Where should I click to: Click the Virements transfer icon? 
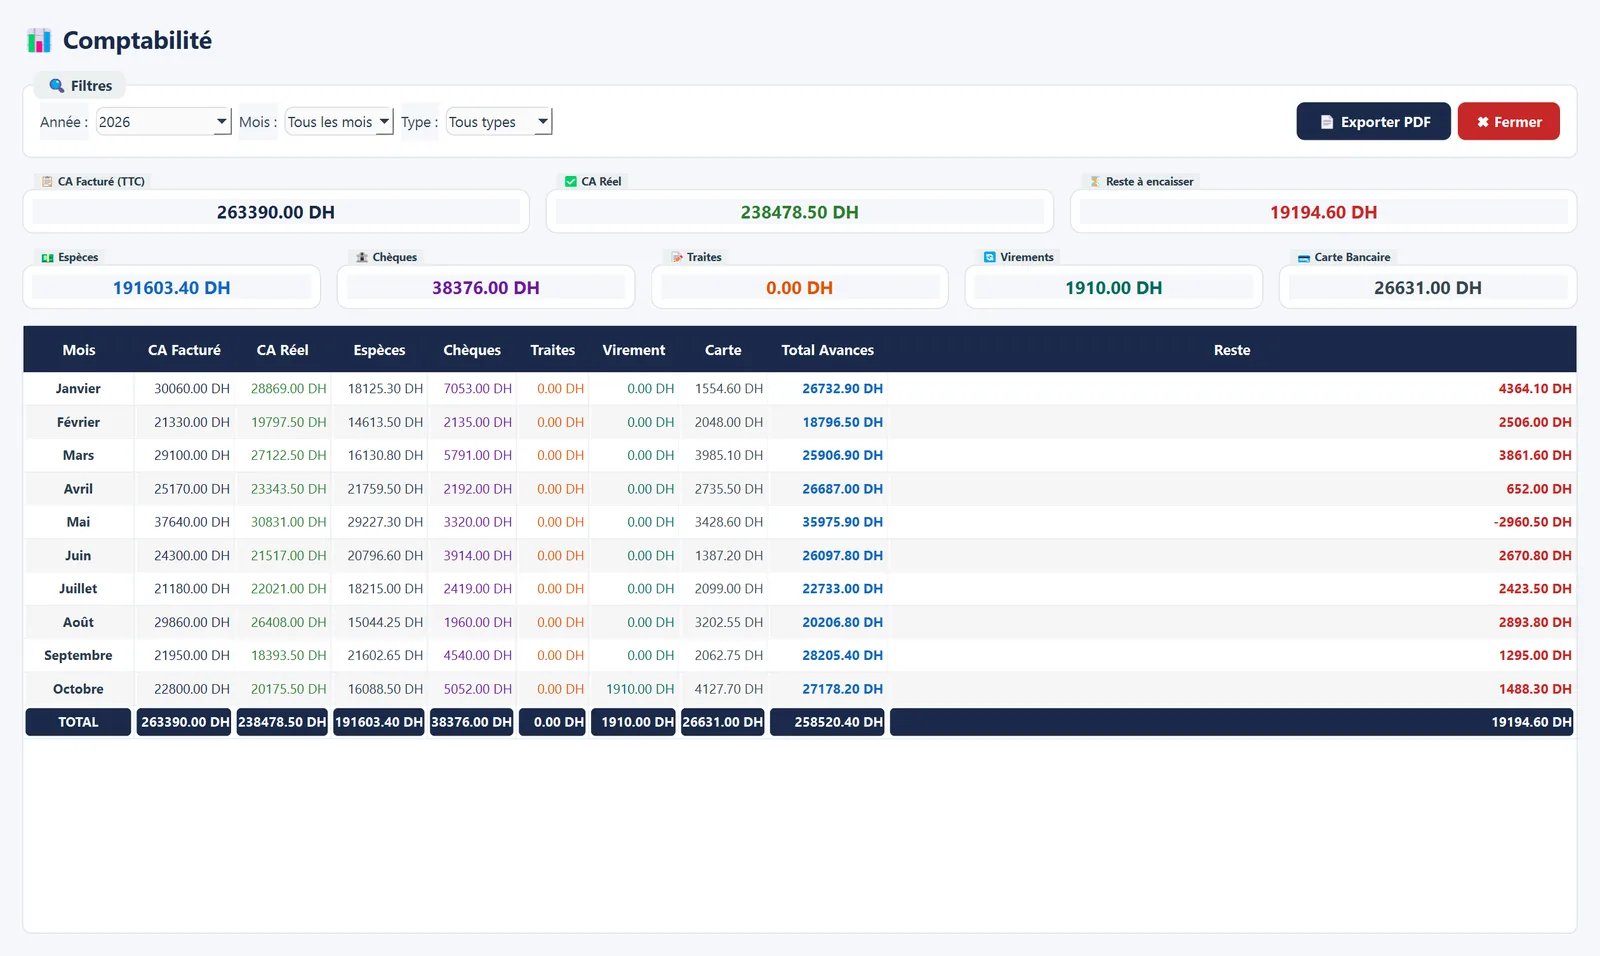[990, 258]
